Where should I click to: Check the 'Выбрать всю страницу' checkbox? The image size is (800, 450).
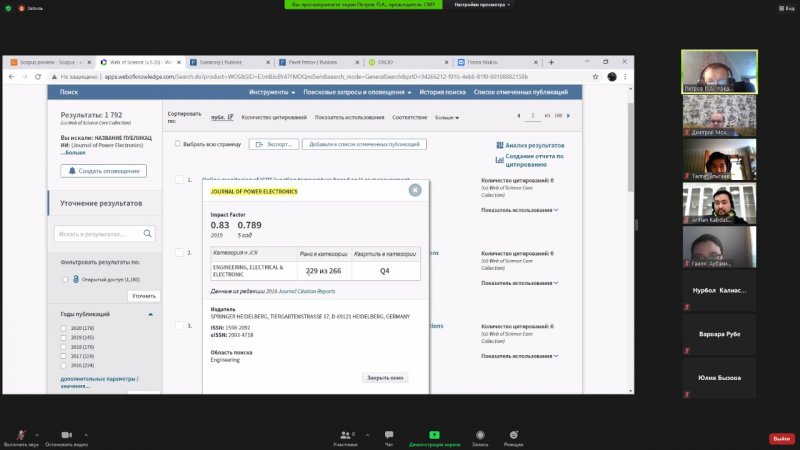tap(177, 144)
